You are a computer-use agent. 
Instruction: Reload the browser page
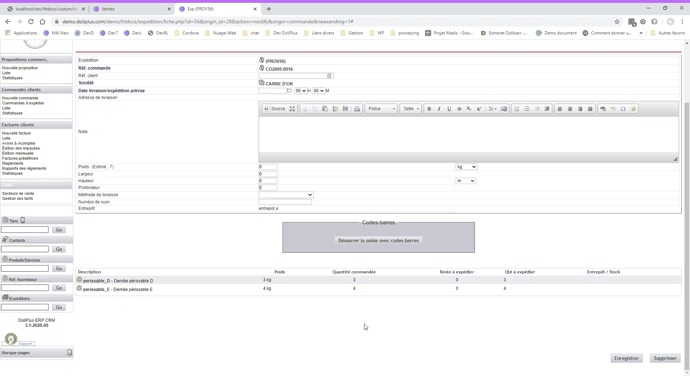[x=30, y=22]
